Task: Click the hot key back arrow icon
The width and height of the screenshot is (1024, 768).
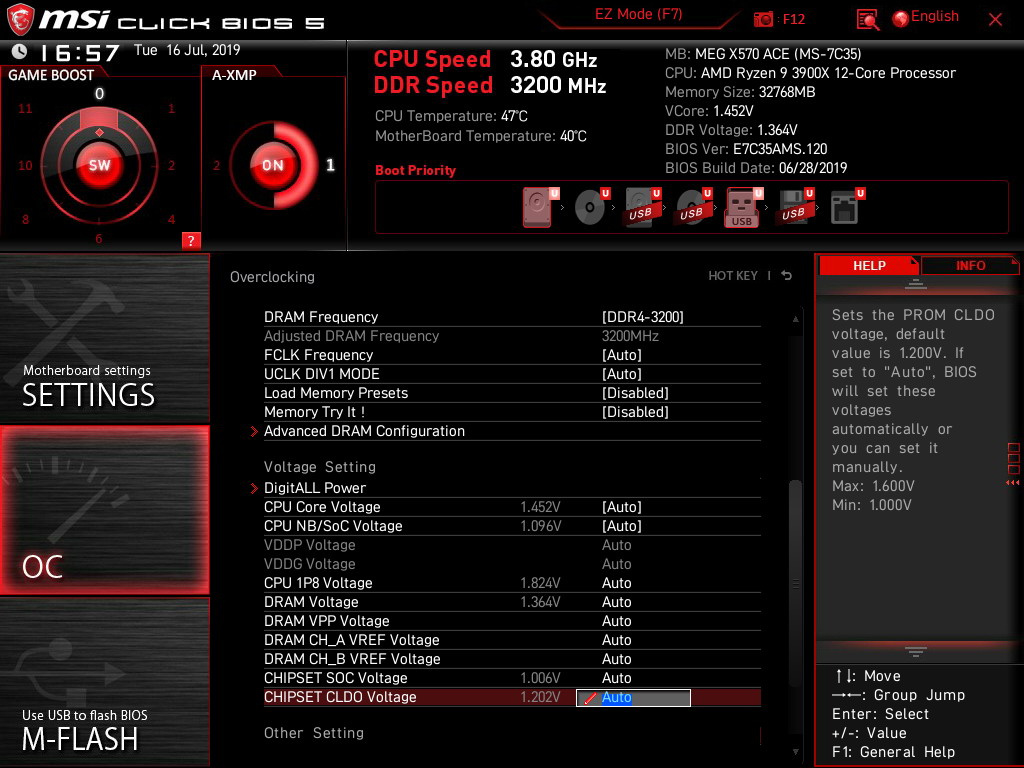Action: click(x=787, y=276)
